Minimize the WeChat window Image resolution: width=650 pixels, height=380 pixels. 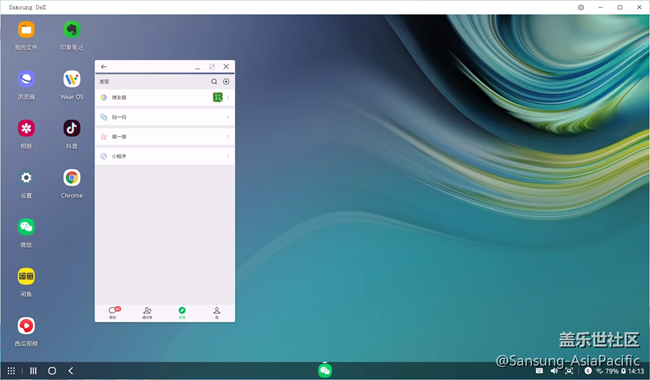click(198, 67)
